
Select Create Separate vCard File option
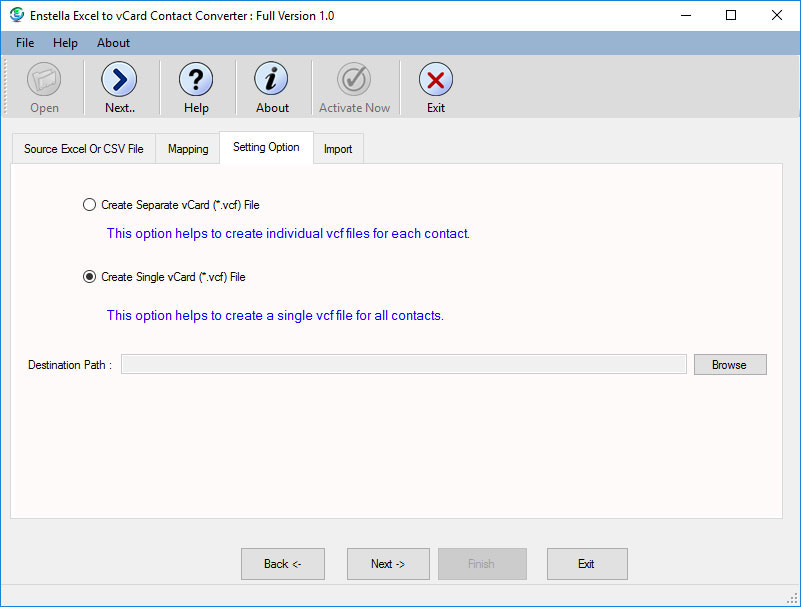[90, 205]
